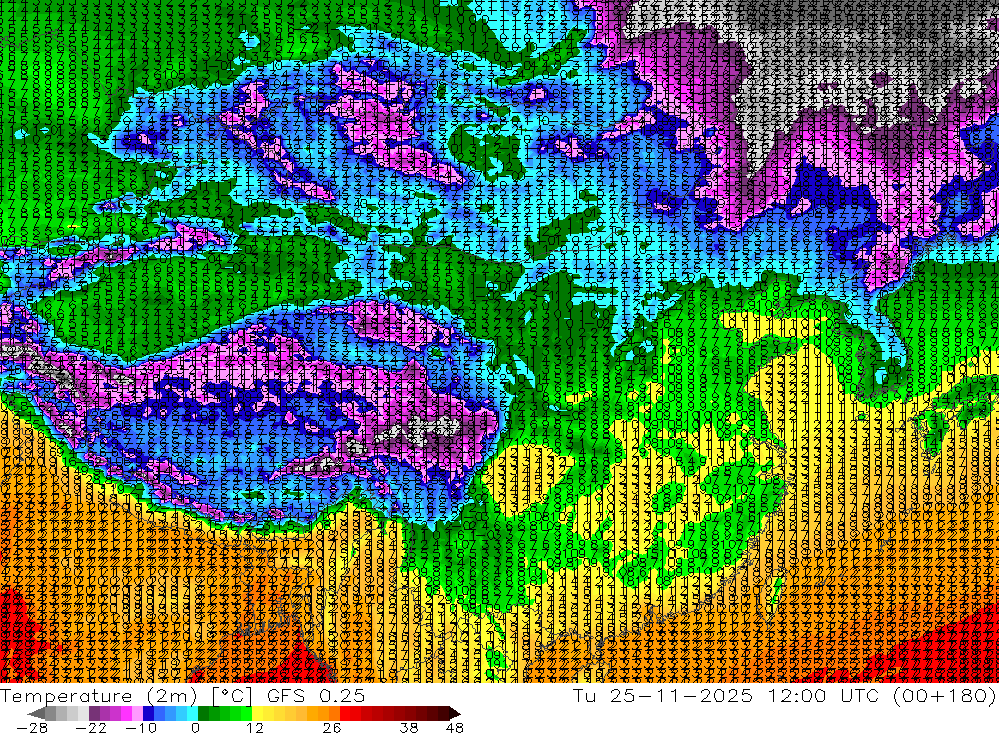Image resolution: width=1000 pixels, height=733 pixels.
Task: Click the "GFS 0.25" model label
Action: [316, 696]
